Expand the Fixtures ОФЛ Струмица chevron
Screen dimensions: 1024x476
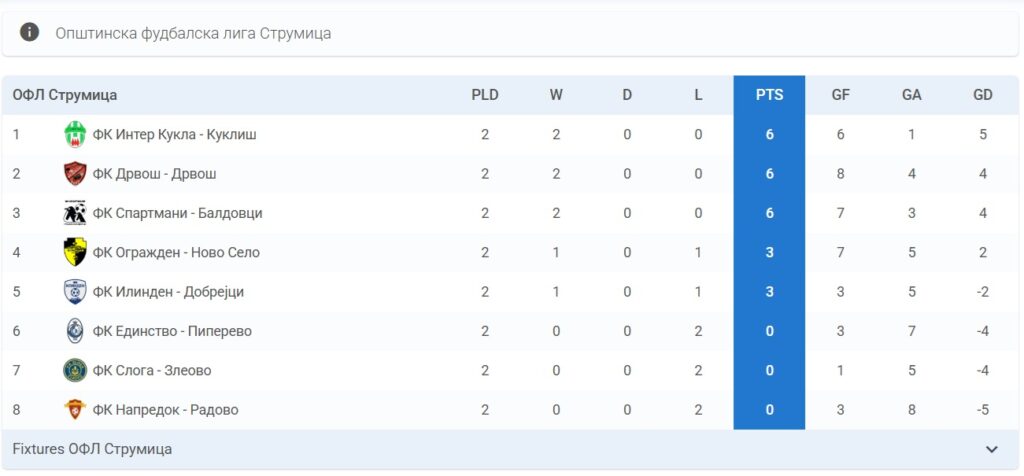point(991,449)
